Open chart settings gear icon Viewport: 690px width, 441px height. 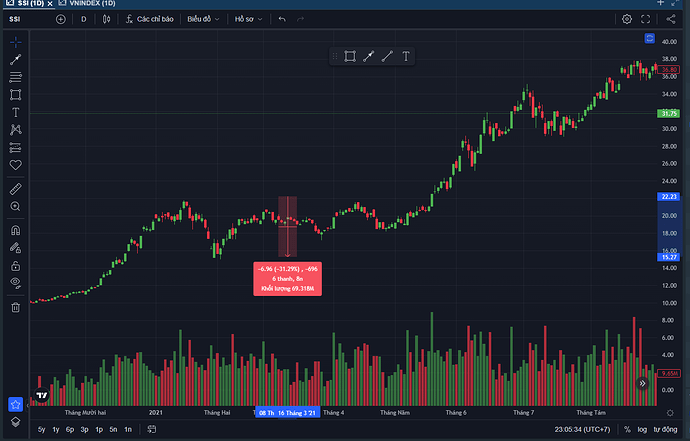pos(627,19)
